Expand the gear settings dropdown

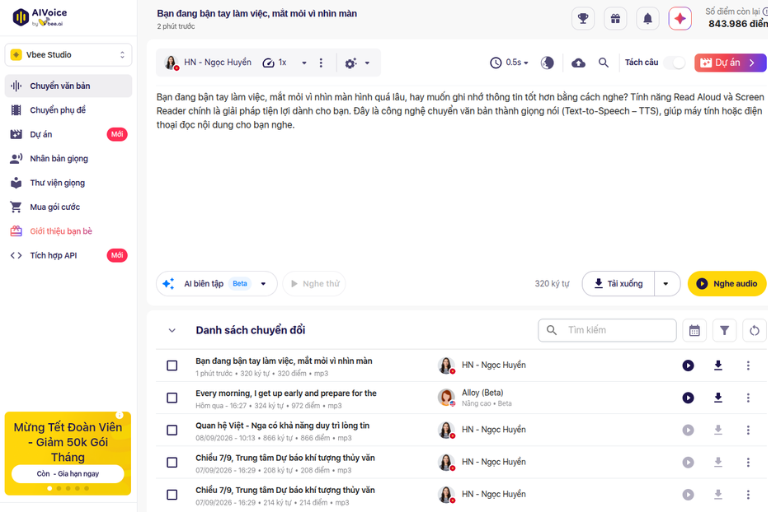coord(367,63)
